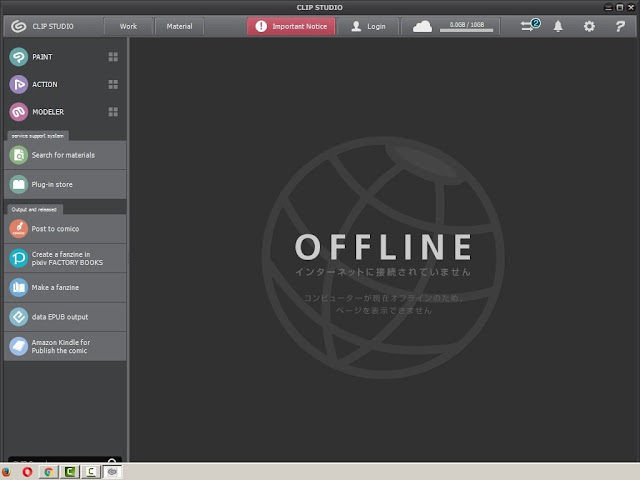Switch to the Work tab
640x480 pixels.
[x=128, y=27]
